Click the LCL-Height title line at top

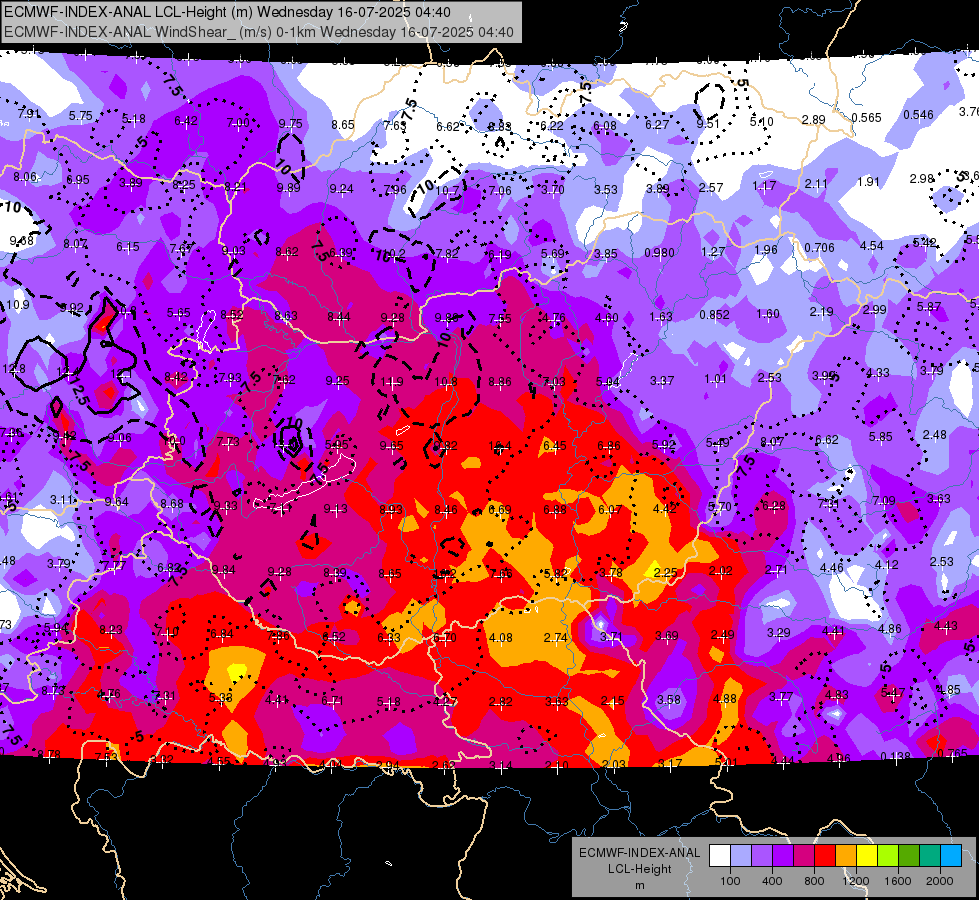pos(227,12)
